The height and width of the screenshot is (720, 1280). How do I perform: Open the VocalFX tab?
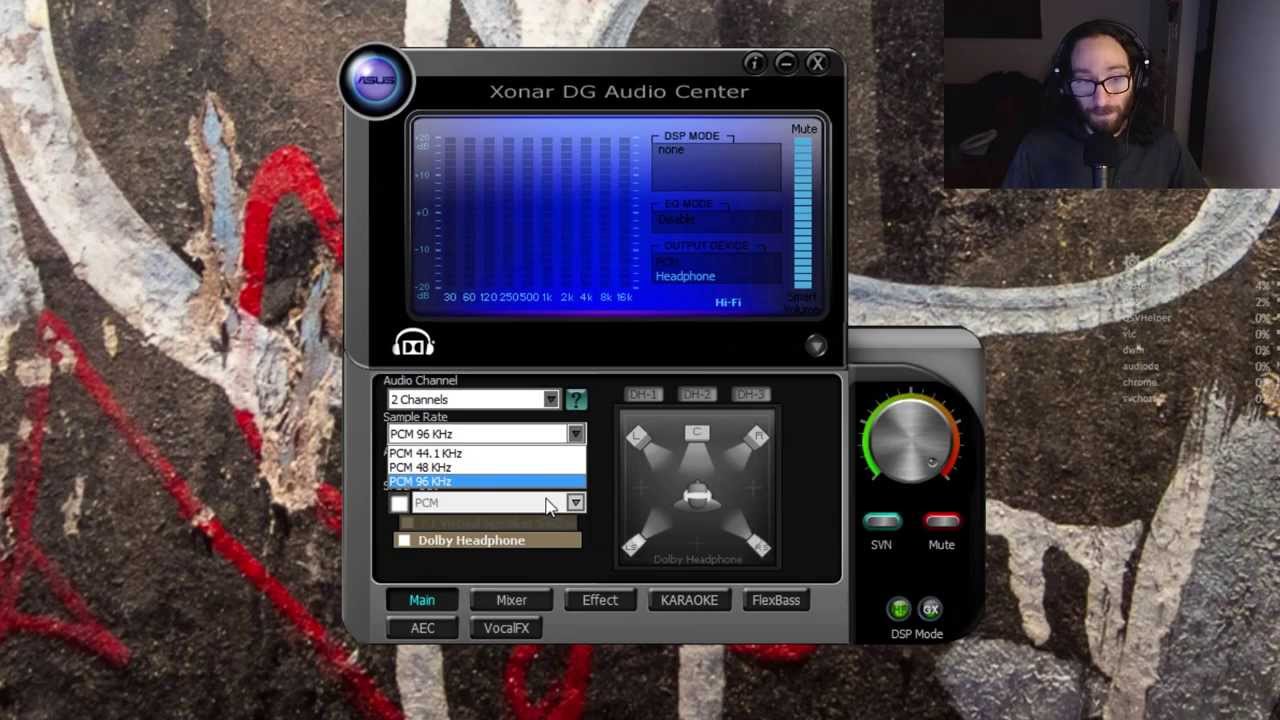[506, 628]
